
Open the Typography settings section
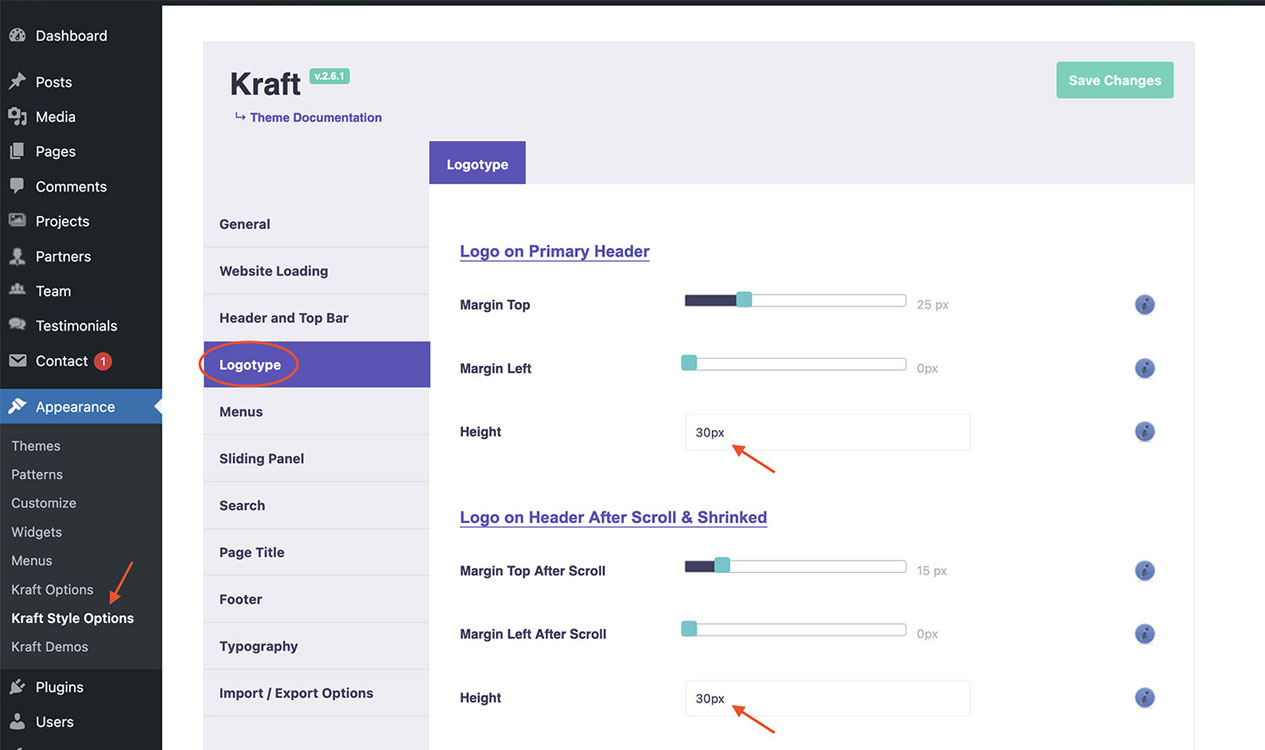coord(258,646)
